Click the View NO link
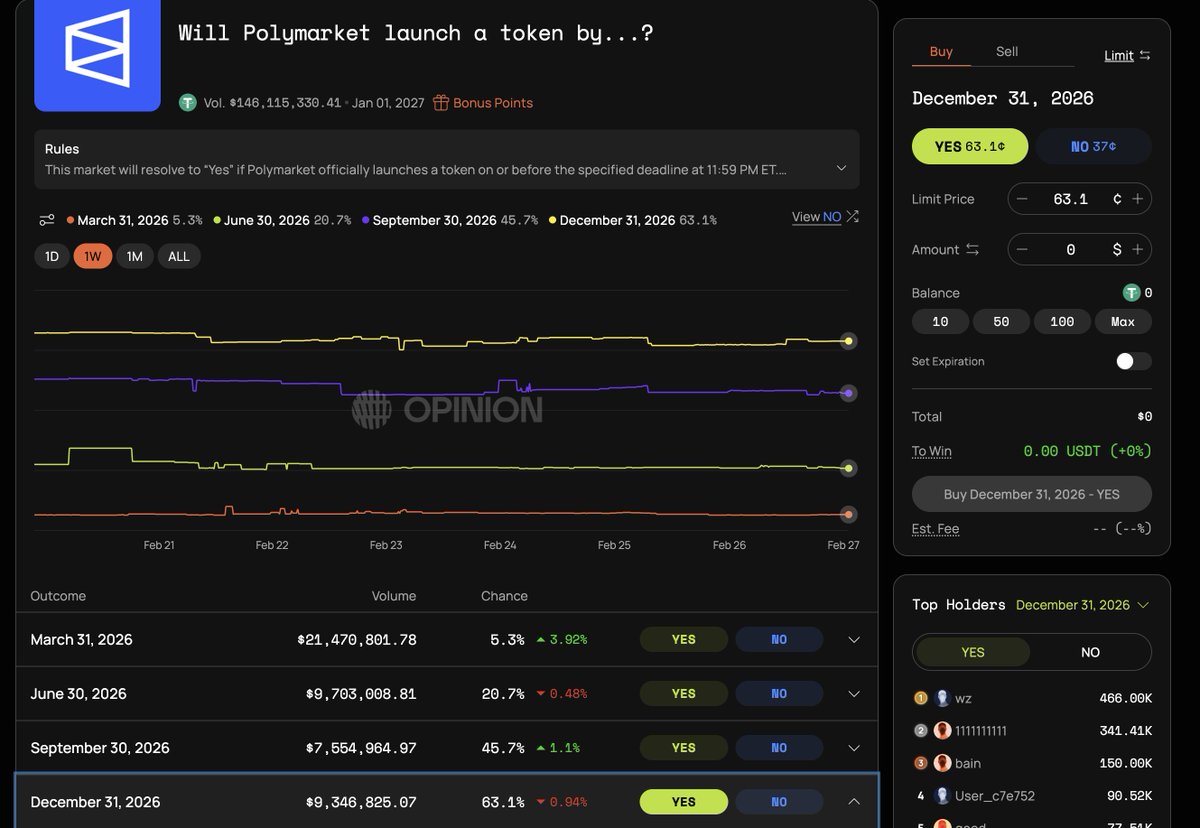Viewport: 1200px width, 828px height. [816, 217]
